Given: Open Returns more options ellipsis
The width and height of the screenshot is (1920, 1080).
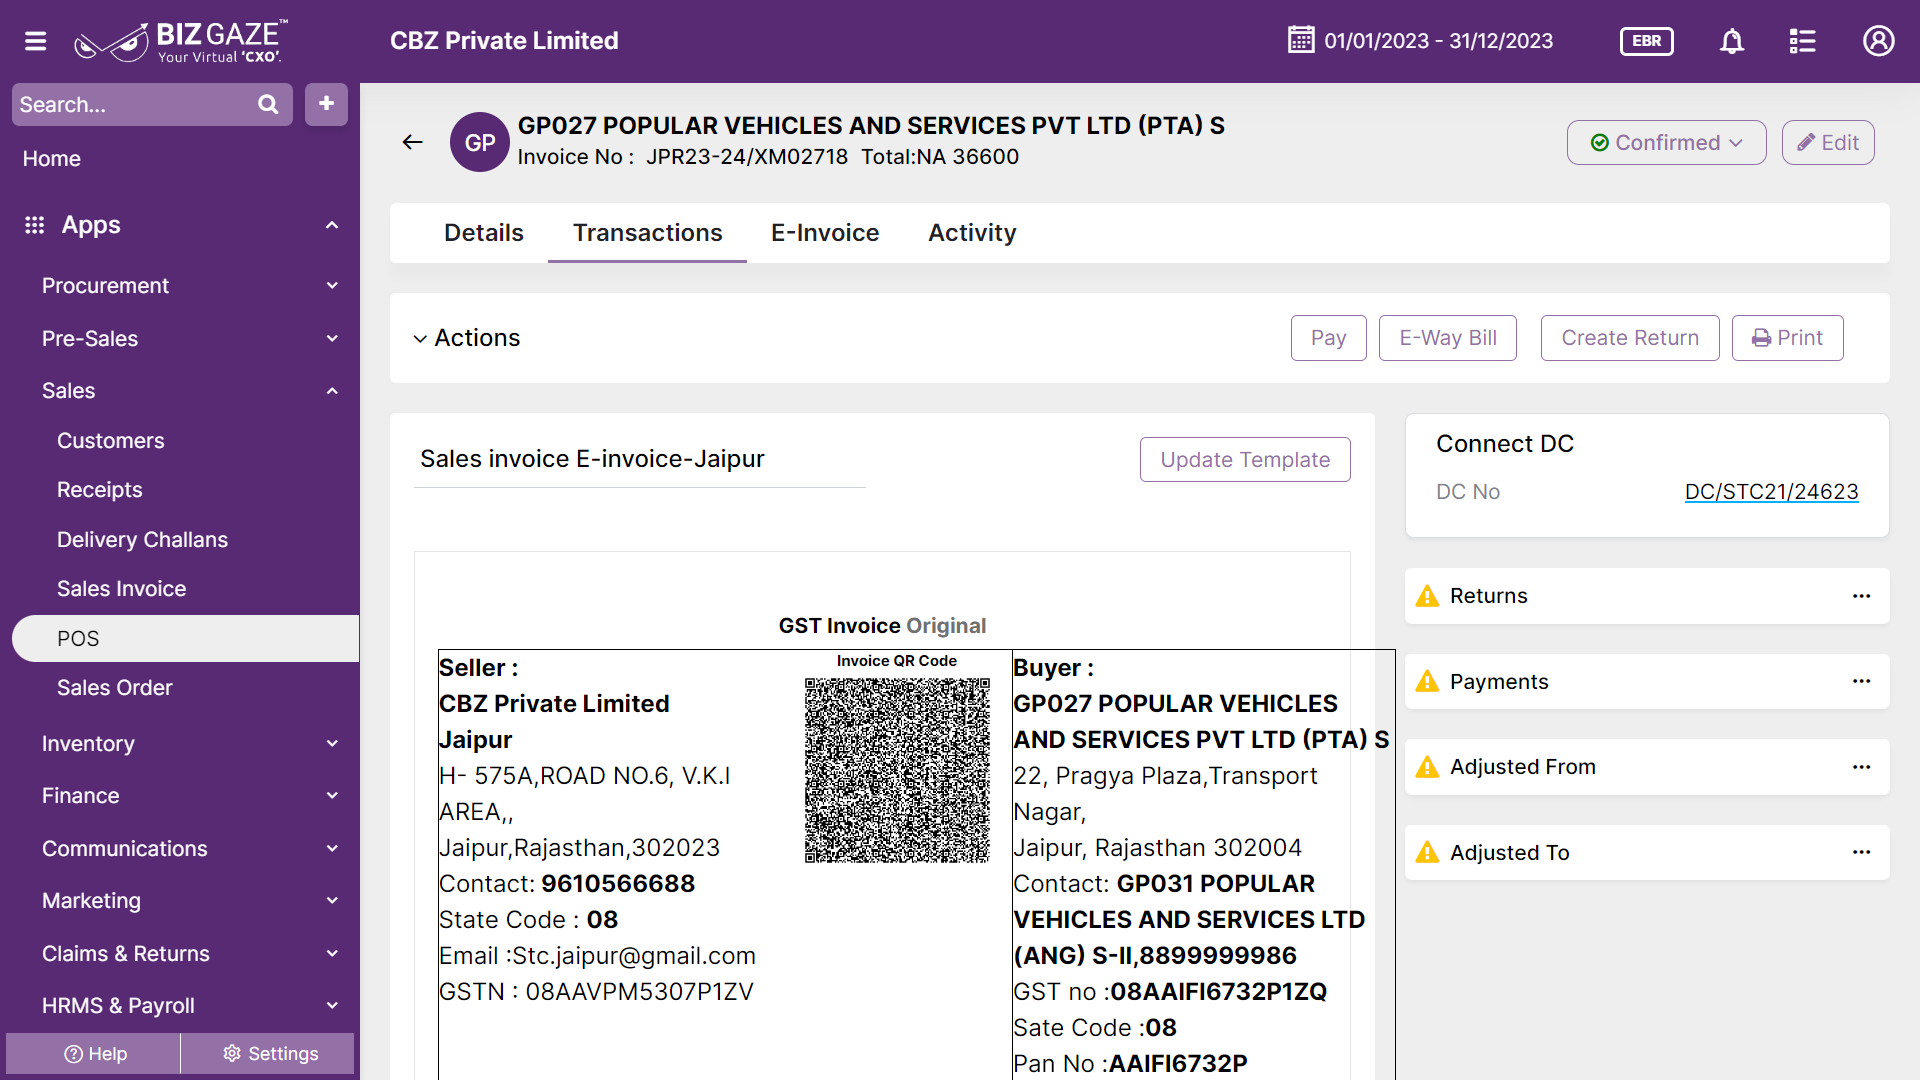Looking at the screenshot, I should point(1861,596).
